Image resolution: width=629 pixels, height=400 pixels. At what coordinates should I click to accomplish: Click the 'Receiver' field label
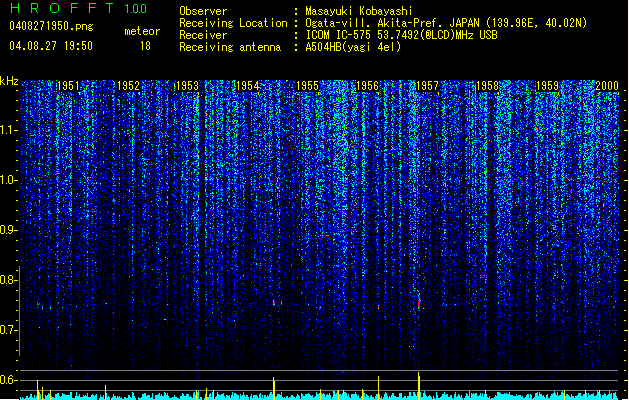[203, 35]
